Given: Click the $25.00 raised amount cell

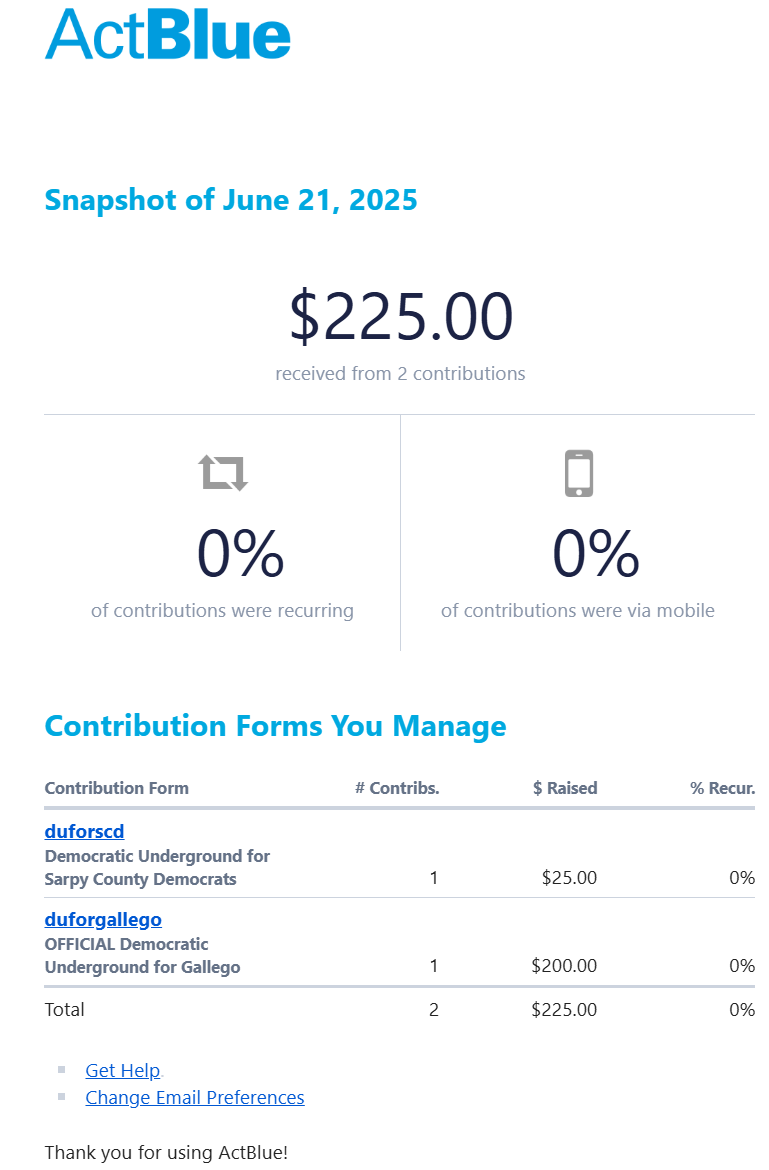Looking at the screenshot, I should click(x=569, y=878).
